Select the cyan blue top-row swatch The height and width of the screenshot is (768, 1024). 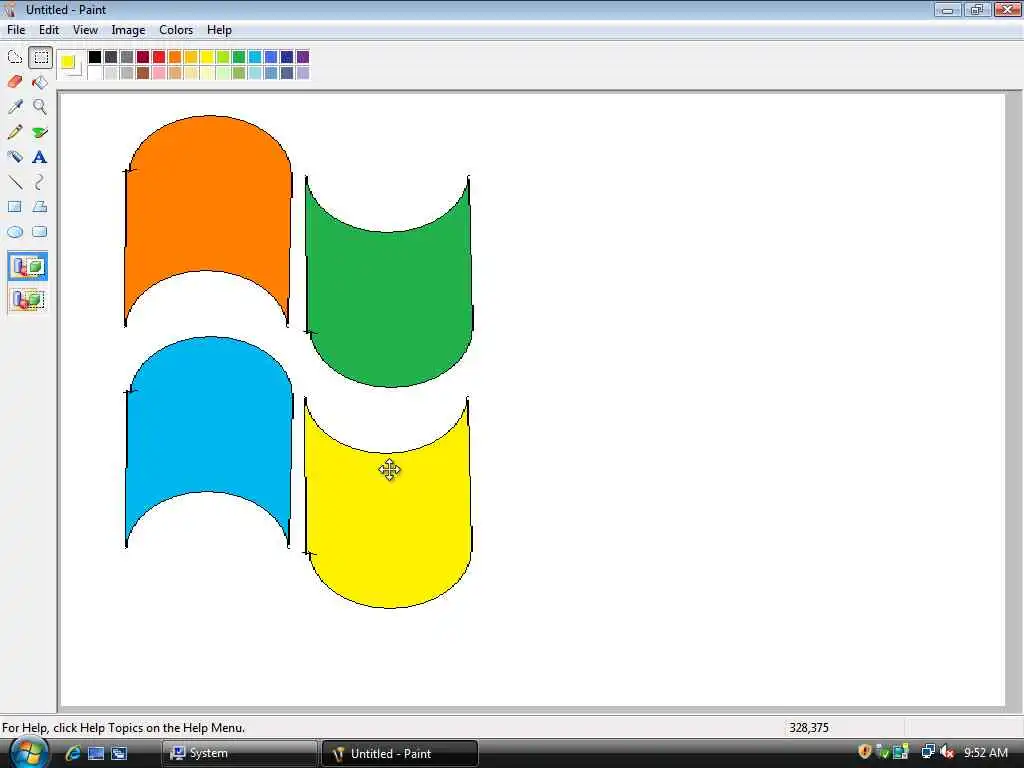point(255,57)
